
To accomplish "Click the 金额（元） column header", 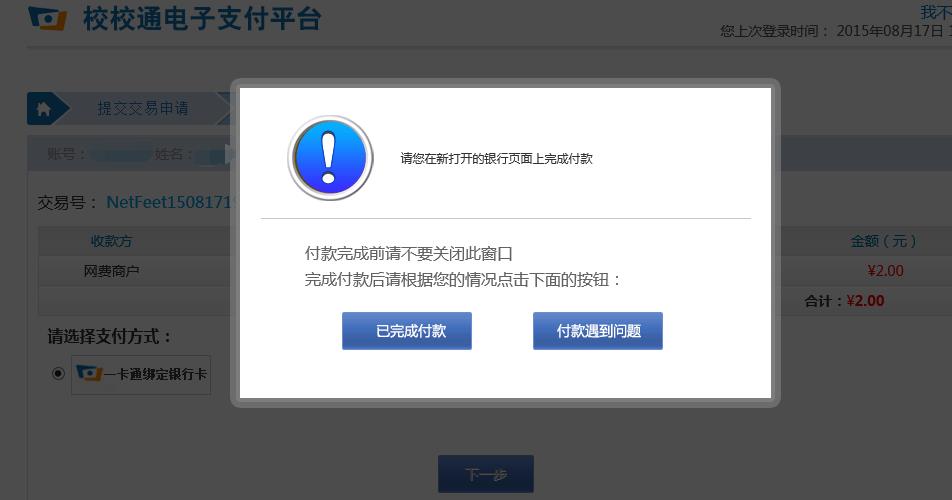I will tap(883, 241).
